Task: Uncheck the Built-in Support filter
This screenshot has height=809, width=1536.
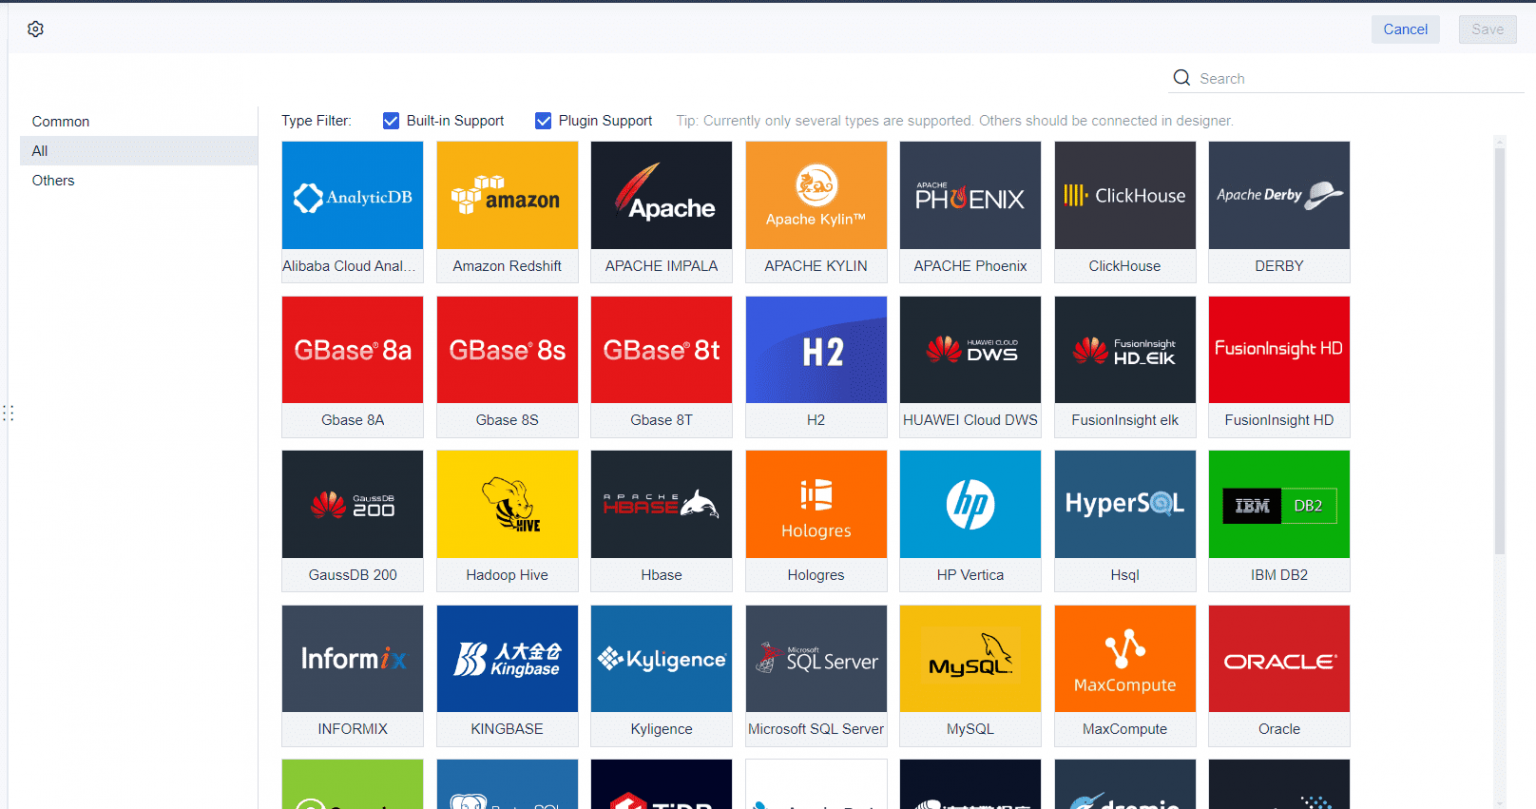Action: 390,120
